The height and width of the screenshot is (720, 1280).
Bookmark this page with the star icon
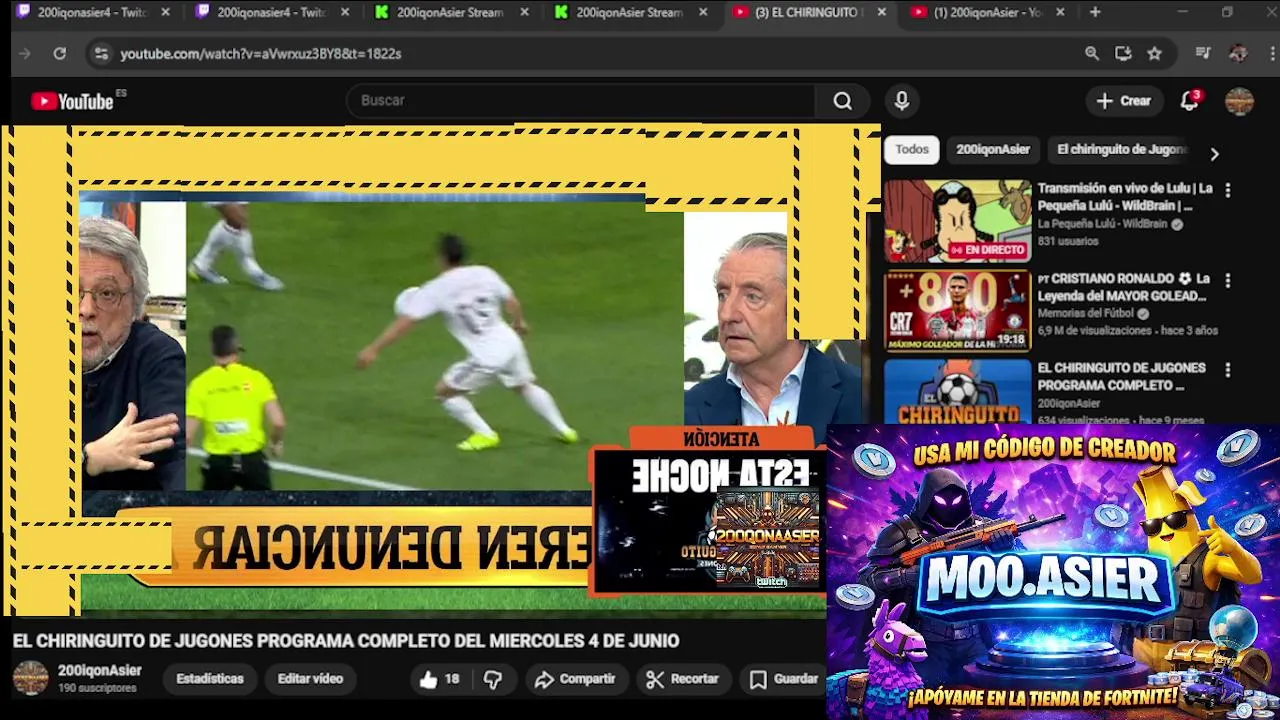click(1154, 54)
